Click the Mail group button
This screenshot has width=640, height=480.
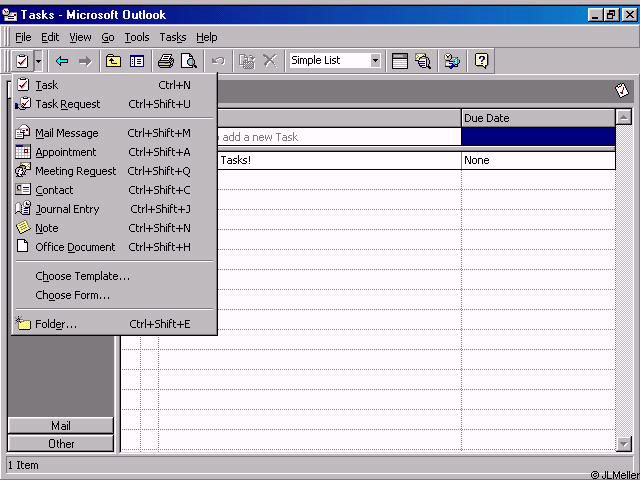(61, 426)
